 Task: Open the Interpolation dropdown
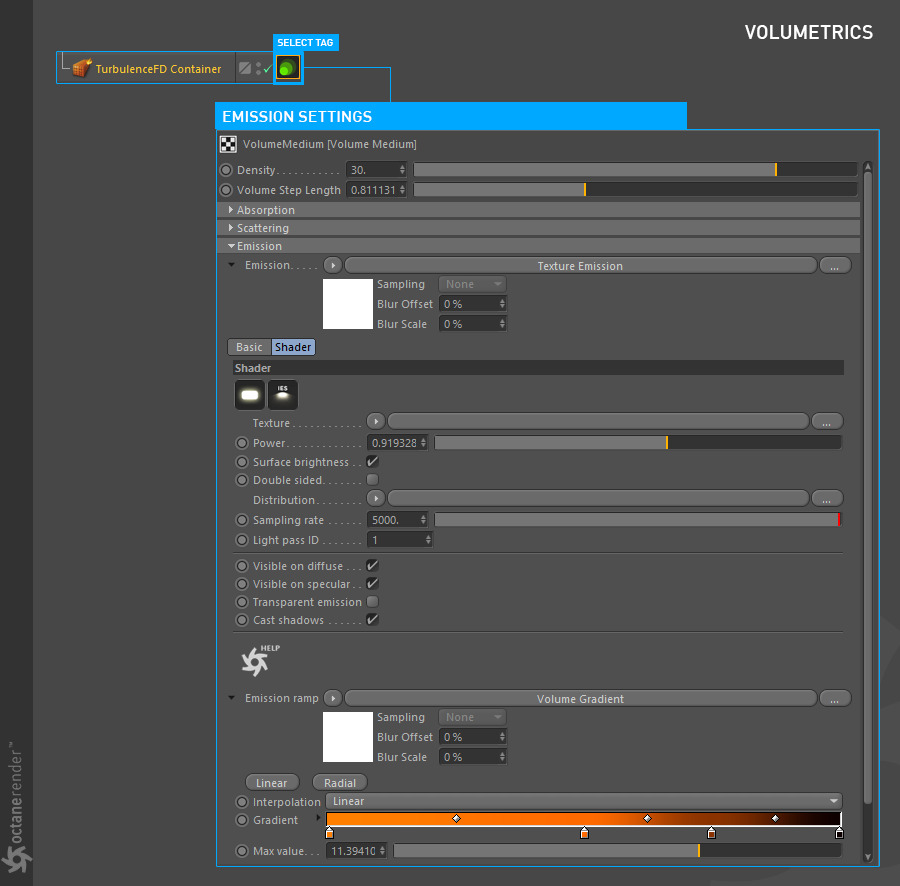(x=584, y=801)
